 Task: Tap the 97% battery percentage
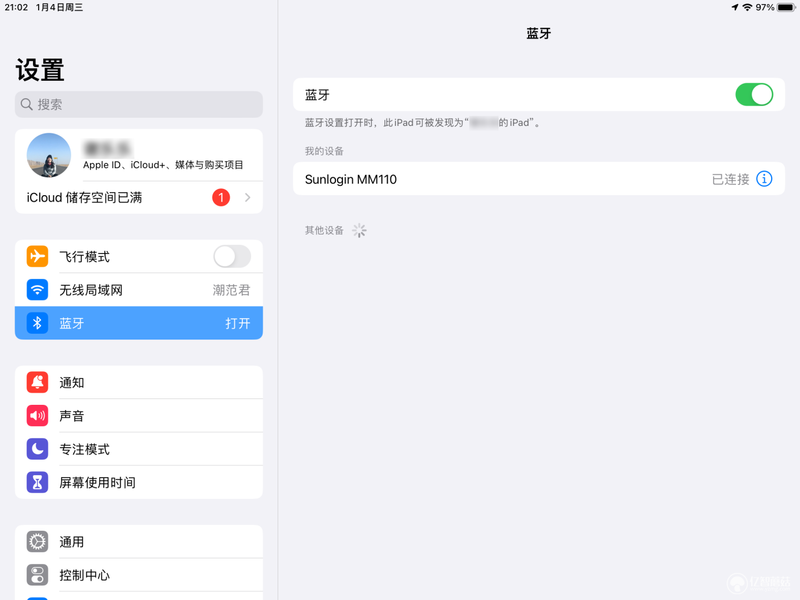click(x=765, y=7)
